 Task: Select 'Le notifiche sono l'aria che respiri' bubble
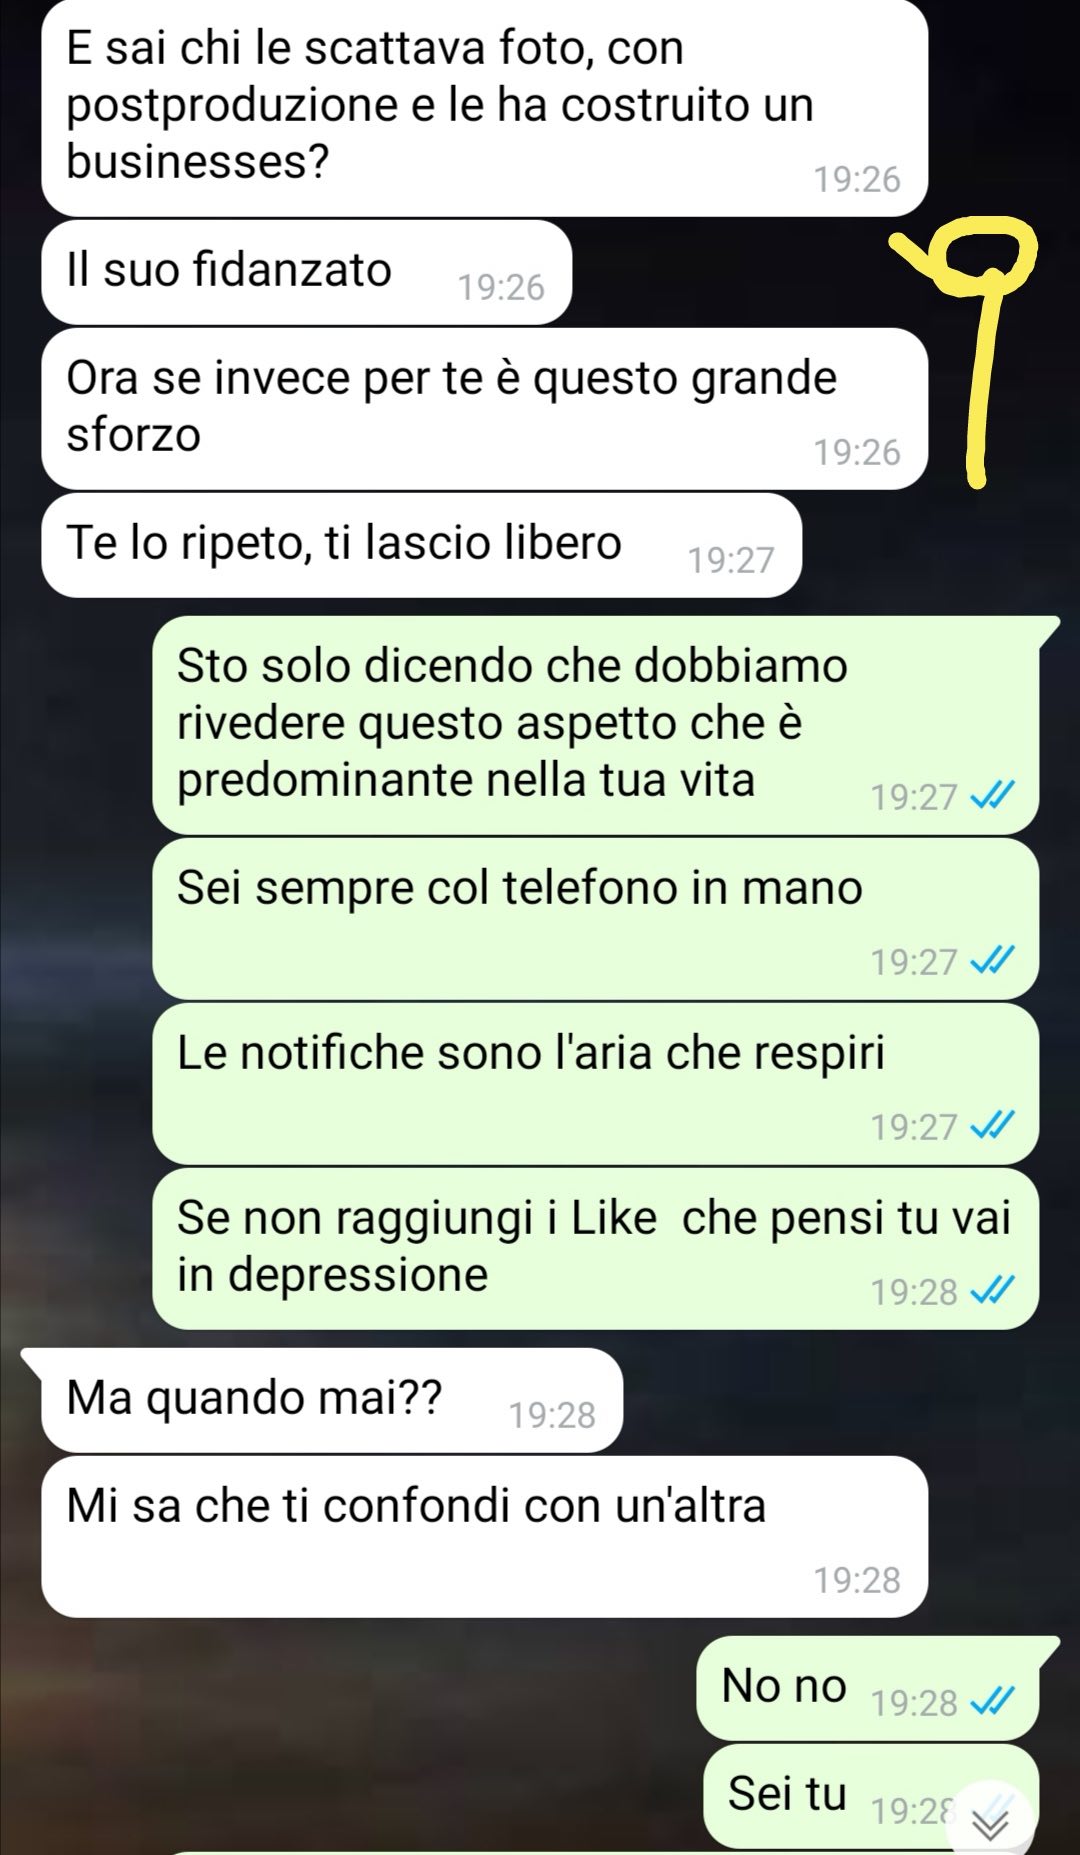click(x=595, y=1083)
